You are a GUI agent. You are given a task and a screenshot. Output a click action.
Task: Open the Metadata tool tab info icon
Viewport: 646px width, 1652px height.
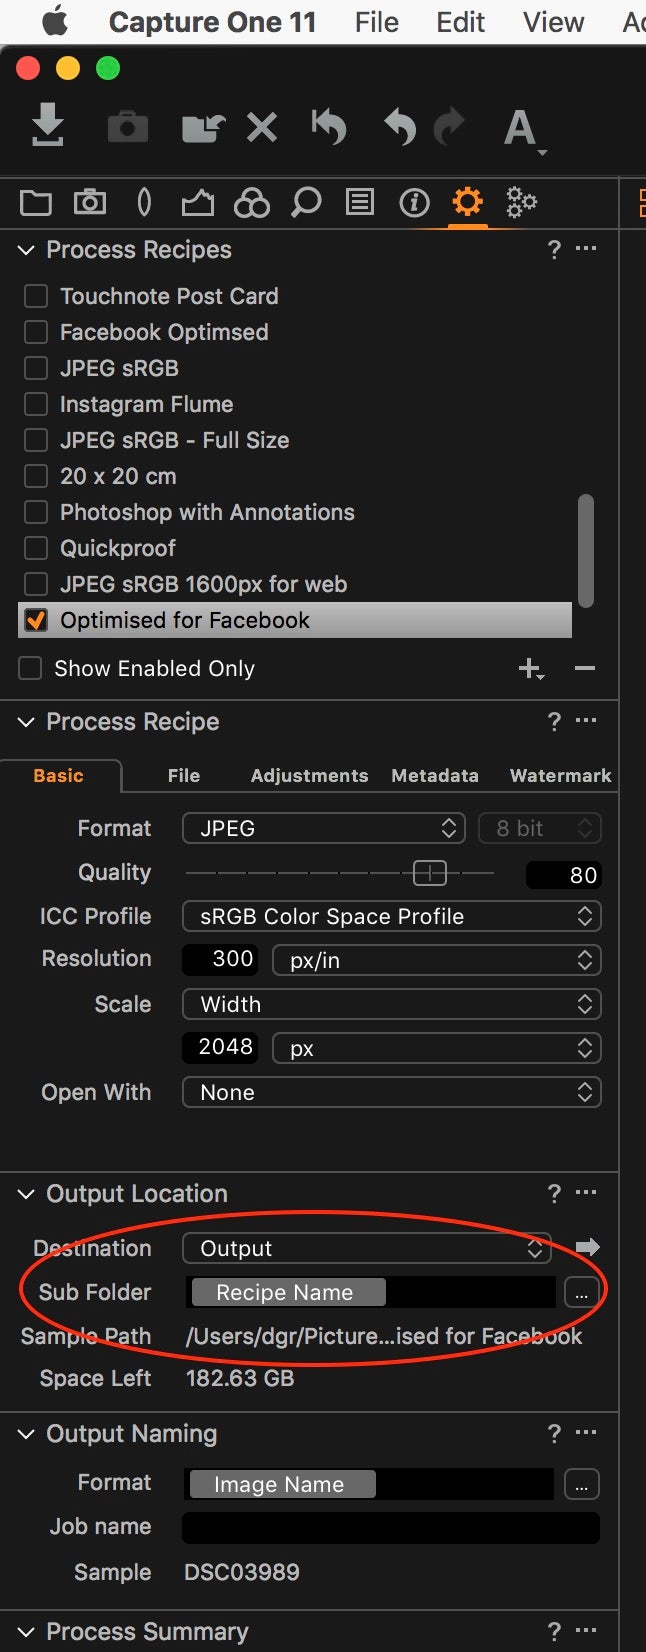(x=414, y=203)
